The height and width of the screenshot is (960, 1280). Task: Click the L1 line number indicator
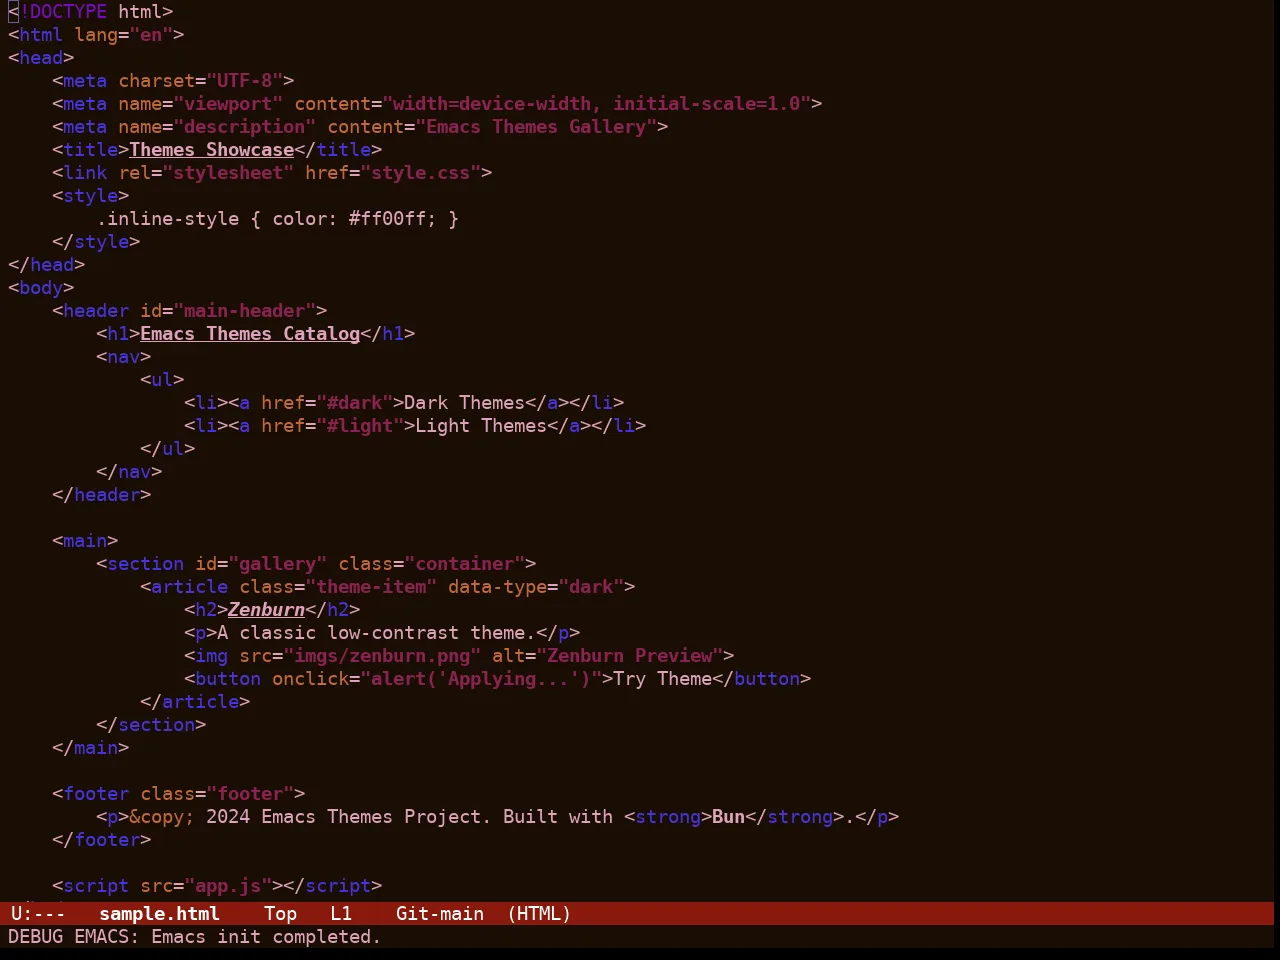coord(341,913)
